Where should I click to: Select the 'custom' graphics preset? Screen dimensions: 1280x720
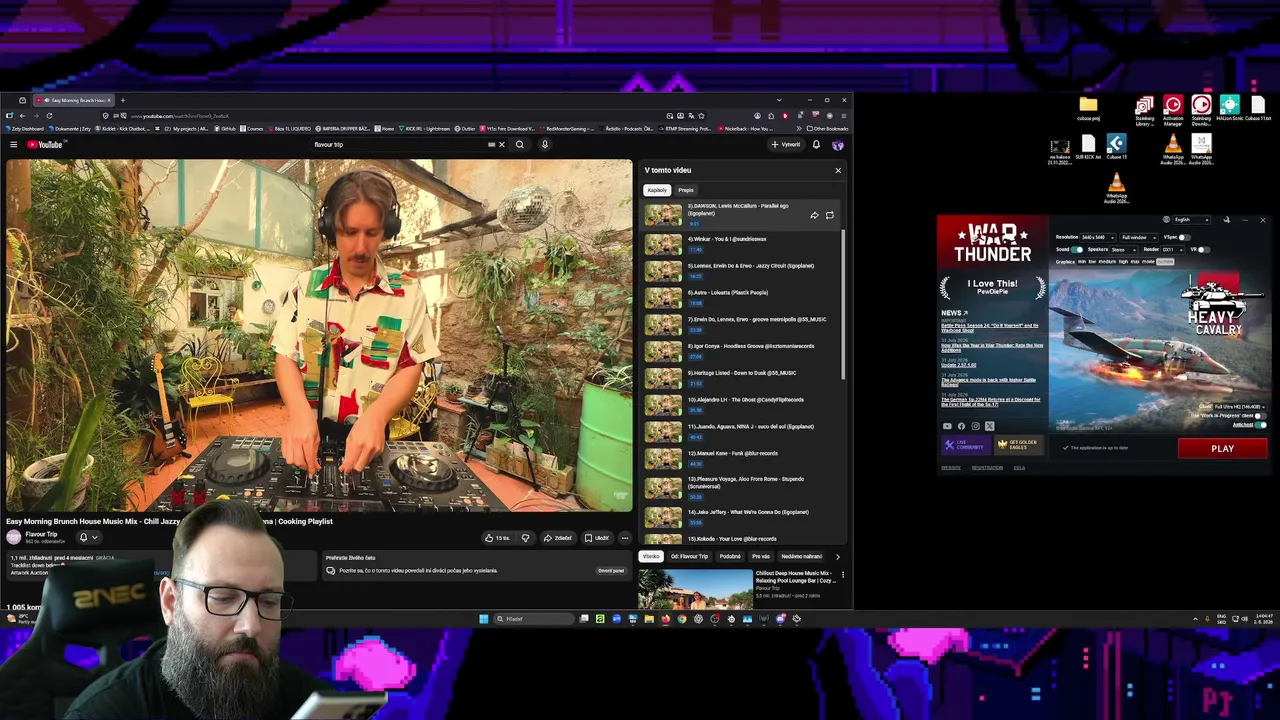[1164, 262]
